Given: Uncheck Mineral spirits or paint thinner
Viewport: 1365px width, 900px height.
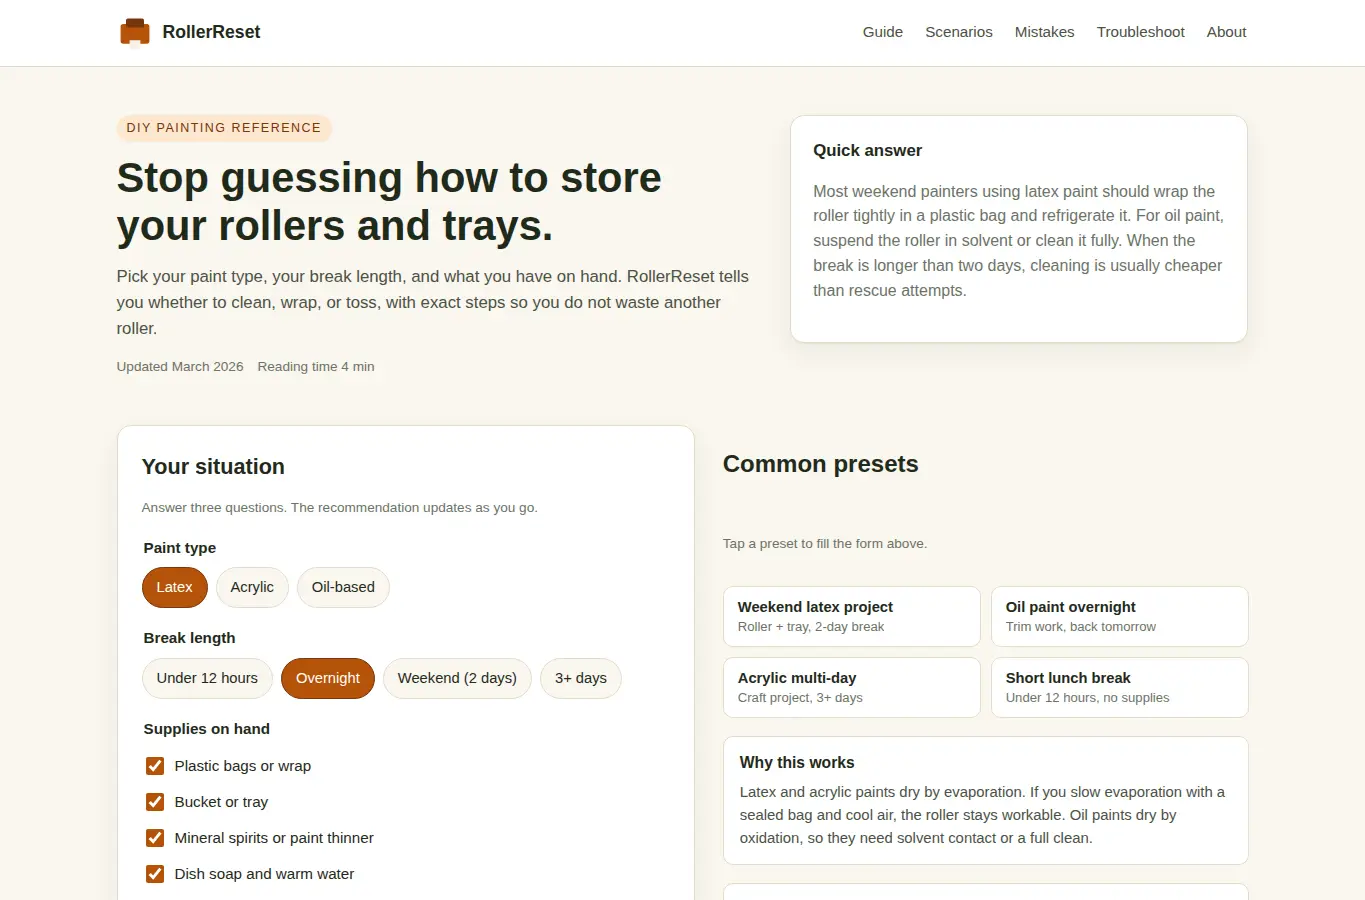Looking at the screenshot, I should point(155,838).
